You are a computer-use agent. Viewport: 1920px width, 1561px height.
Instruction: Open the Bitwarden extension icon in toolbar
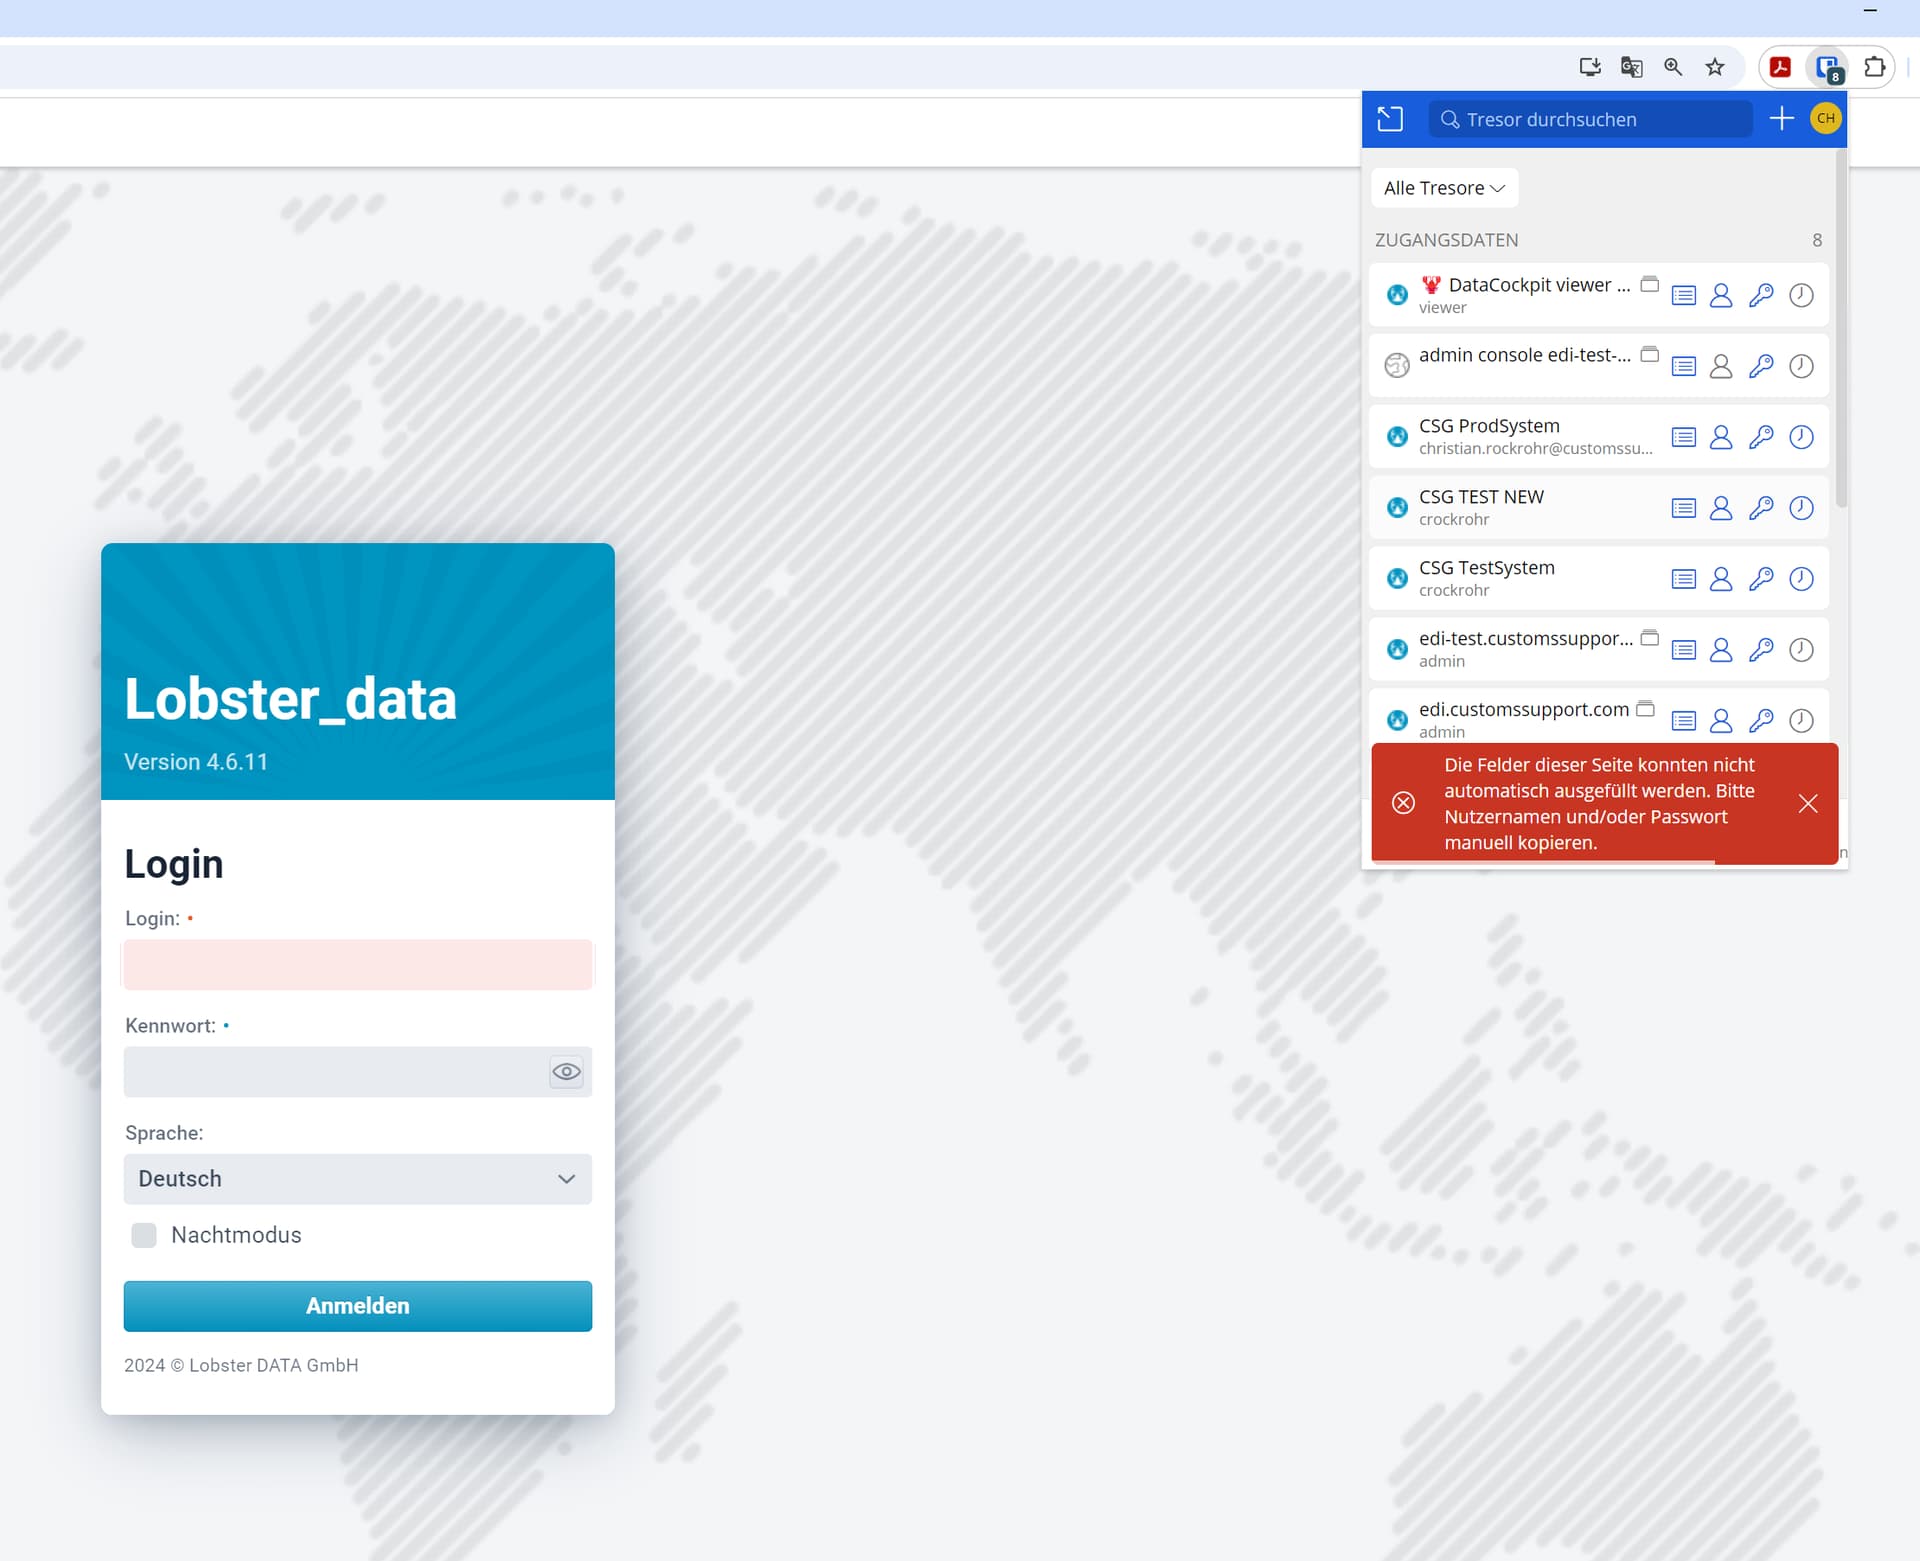(x=1829, y=68)
